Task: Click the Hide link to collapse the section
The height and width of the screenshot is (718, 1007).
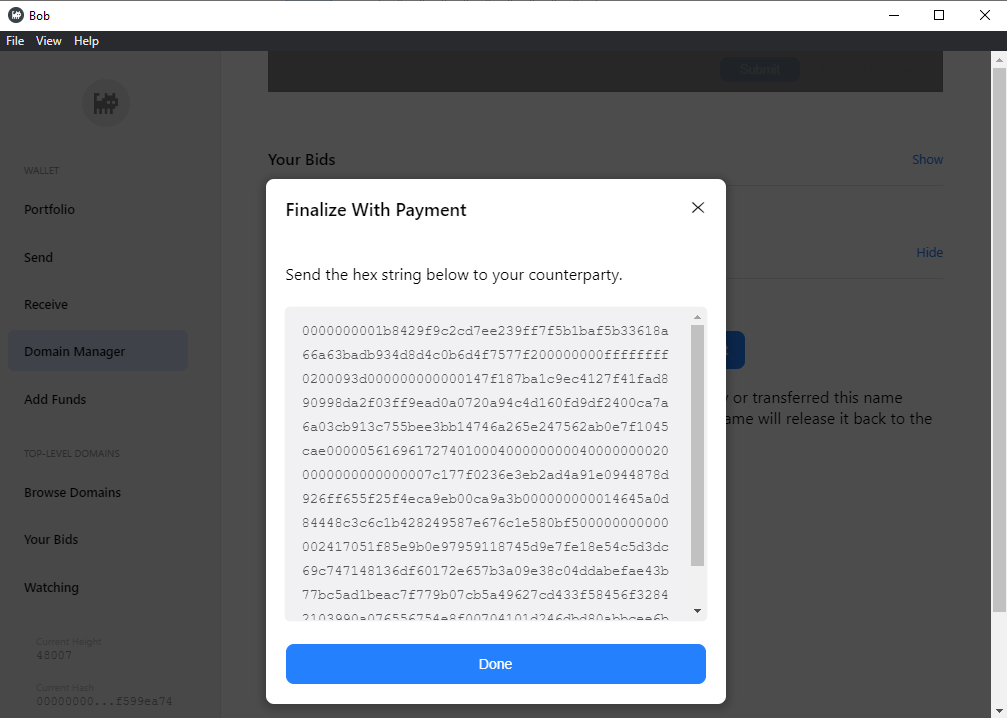Action: 929,253
